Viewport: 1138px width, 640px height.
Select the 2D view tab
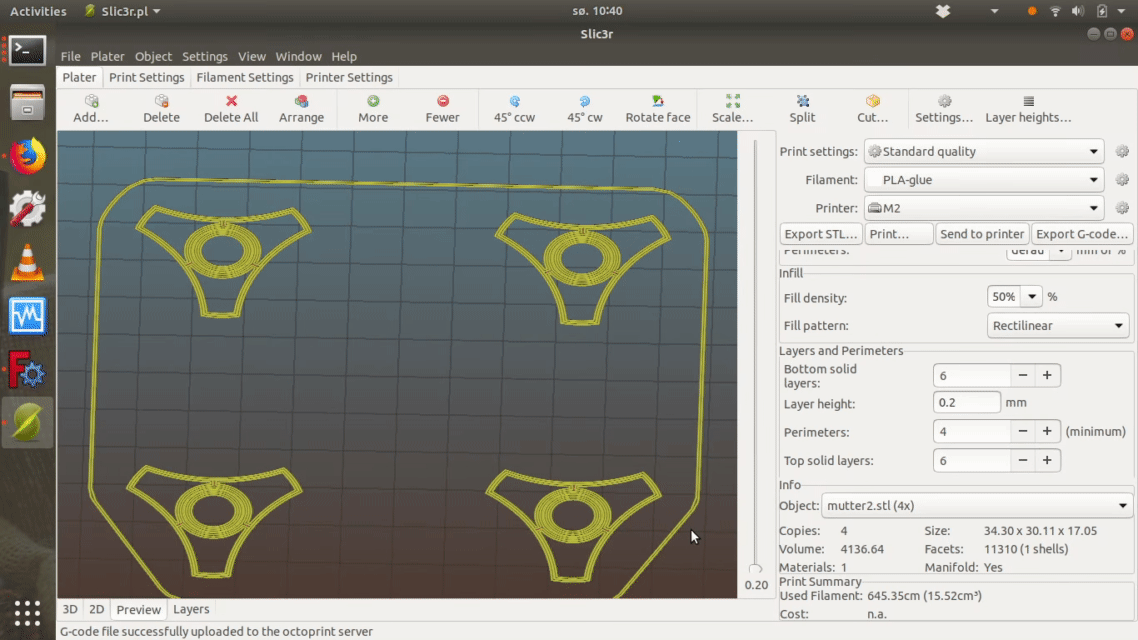coord(97,609)
